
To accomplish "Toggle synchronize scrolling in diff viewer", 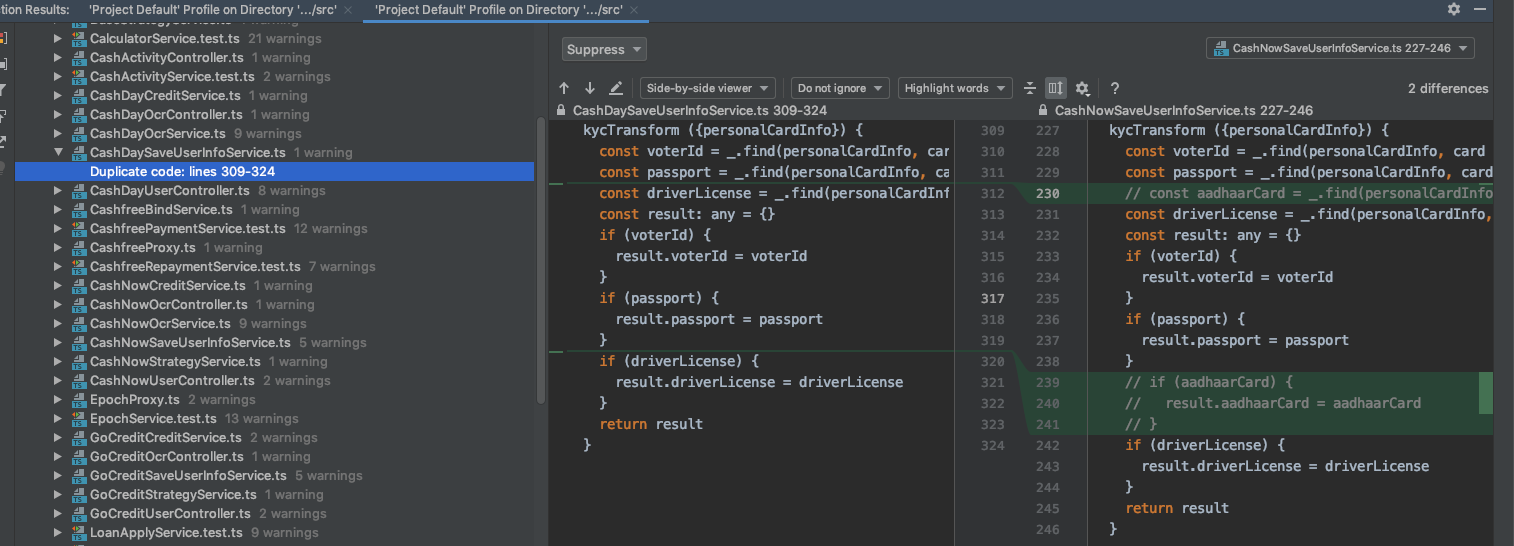I will (x=1056, y=88).
